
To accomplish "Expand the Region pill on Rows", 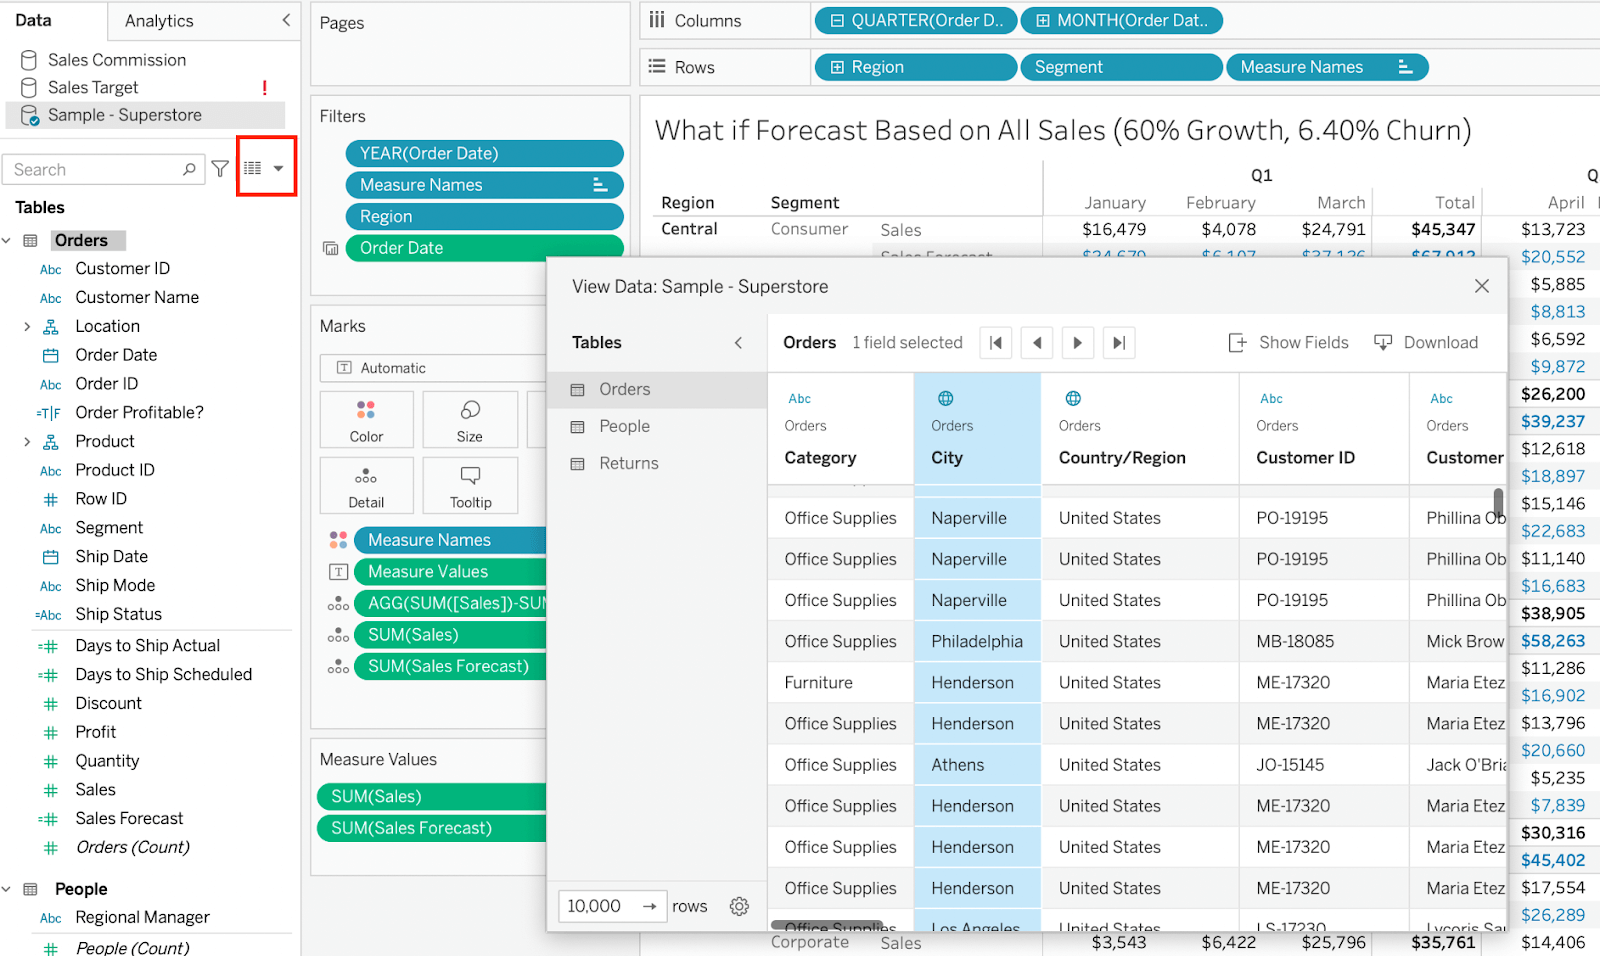I will click(x=836, y=67).
